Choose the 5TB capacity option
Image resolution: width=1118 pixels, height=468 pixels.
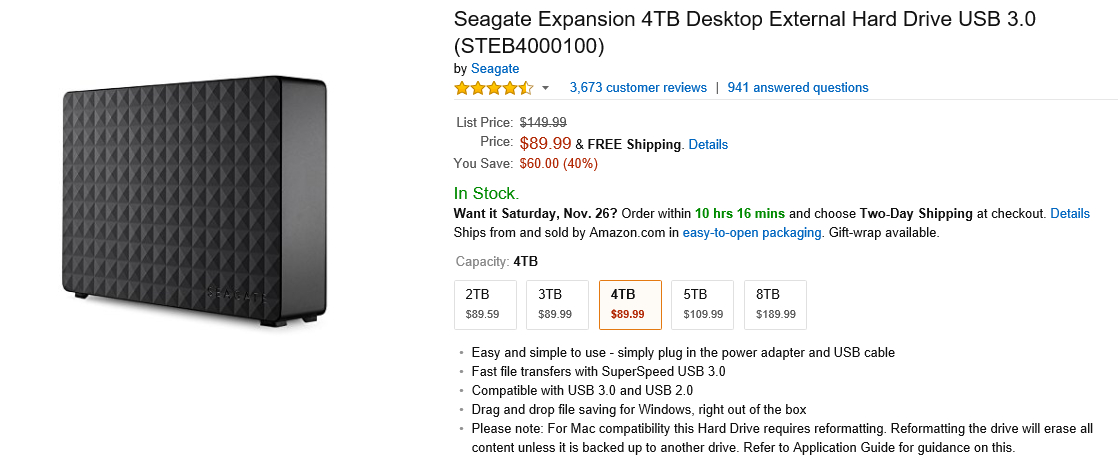pos(702,304)
